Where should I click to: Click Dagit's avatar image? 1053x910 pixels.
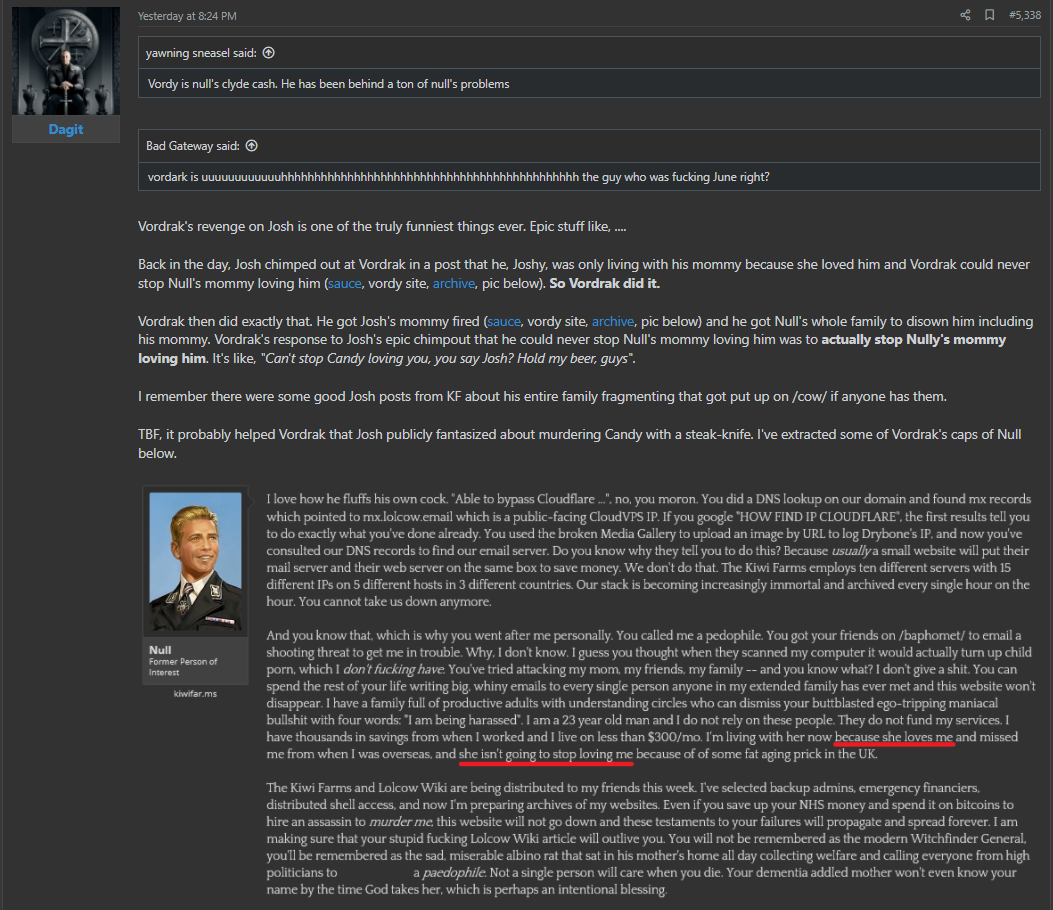click(x=66, y=61)
